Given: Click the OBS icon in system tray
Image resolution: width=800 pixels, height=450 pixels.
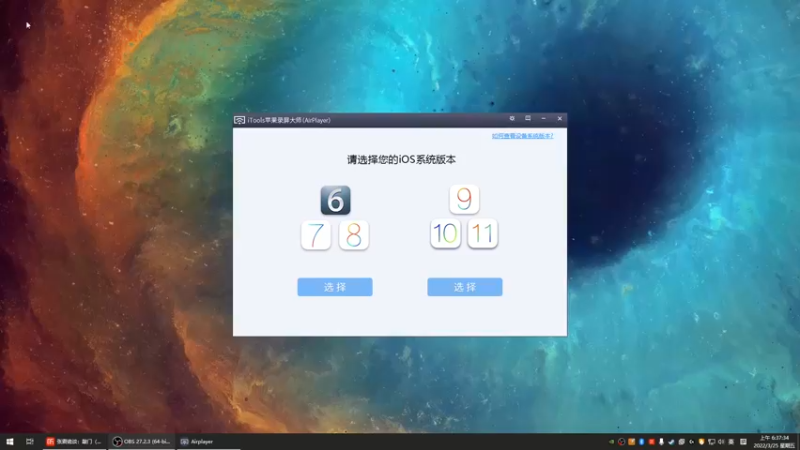Looking at the screenshot, I should 621,442.
